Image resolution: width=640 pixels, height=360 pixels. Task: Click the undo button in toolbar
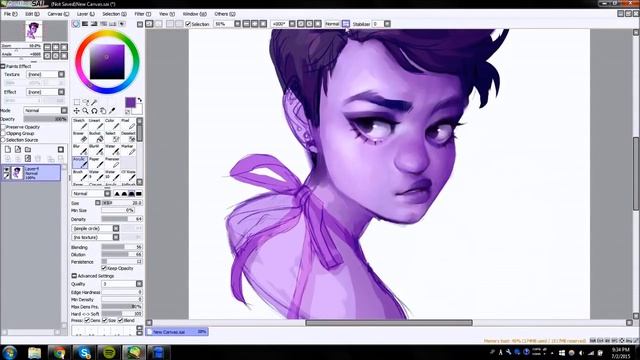(x=149, y=24)
